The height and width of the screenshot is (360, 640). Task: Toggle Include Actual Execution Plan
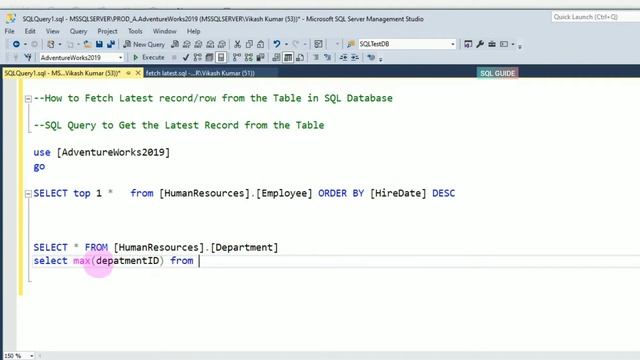pyautogui.click(x=237, y=58)
